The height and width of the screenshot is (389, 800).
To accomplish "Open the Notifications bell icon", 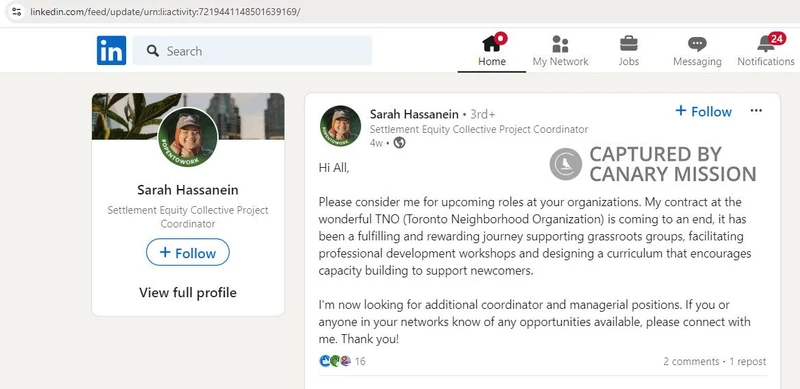I will [765, 44].
